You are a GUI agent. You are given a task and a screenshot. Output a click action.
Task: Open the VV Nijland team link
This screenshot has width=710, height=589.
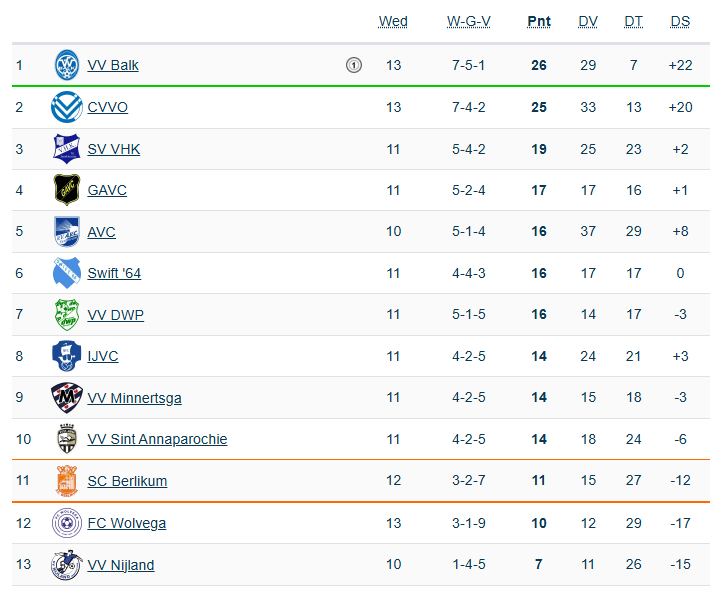(x=121, y=565)
